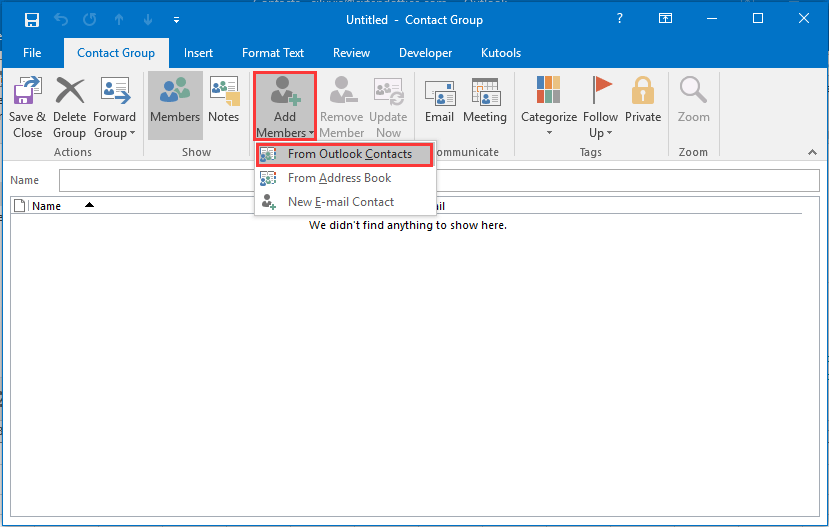Viewport: 829px width, 527px height.
Task: Switch to the Insert tab
Action: click(x=198, y=53)
